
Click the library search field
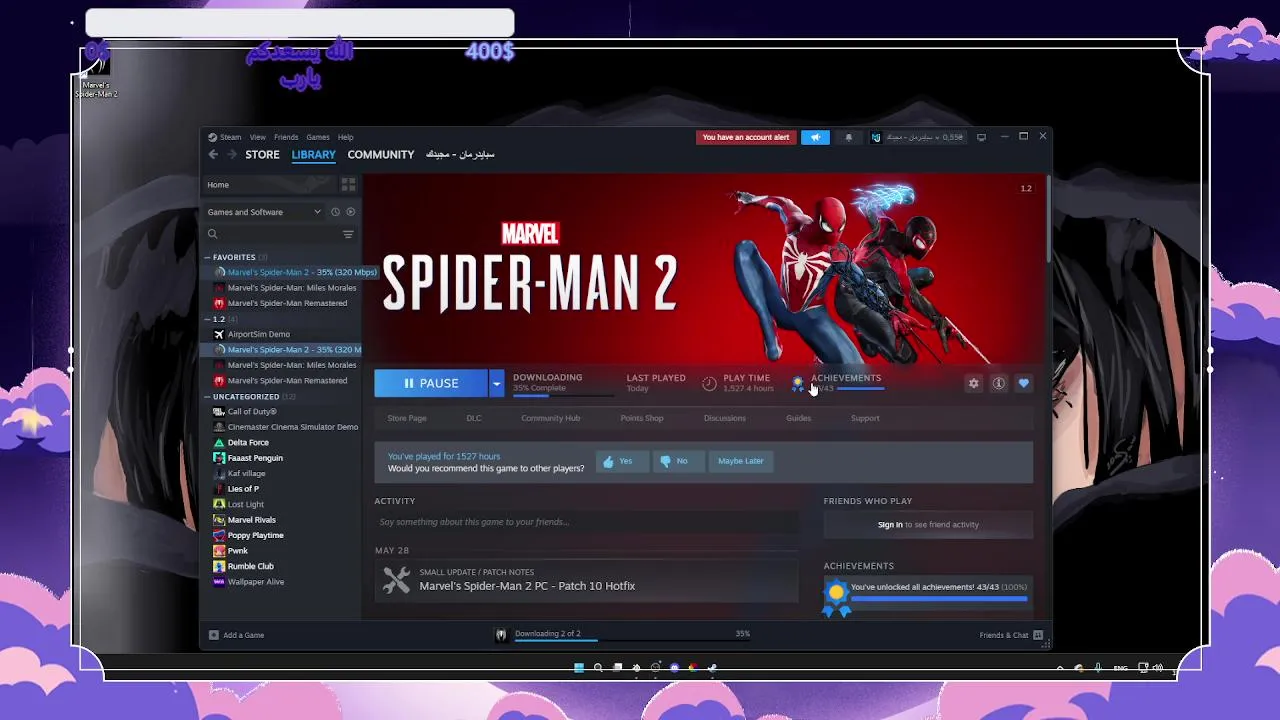coord(272,234)
